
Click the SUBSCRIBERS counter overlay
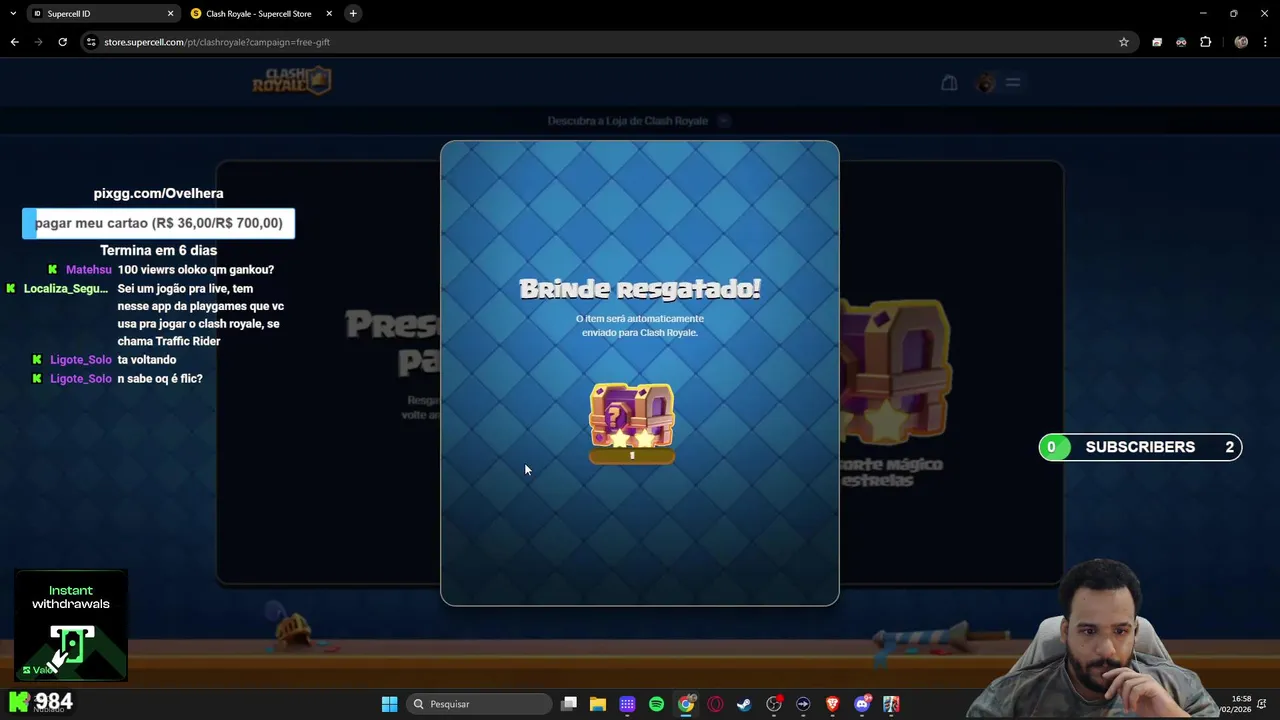[1140, 447]
